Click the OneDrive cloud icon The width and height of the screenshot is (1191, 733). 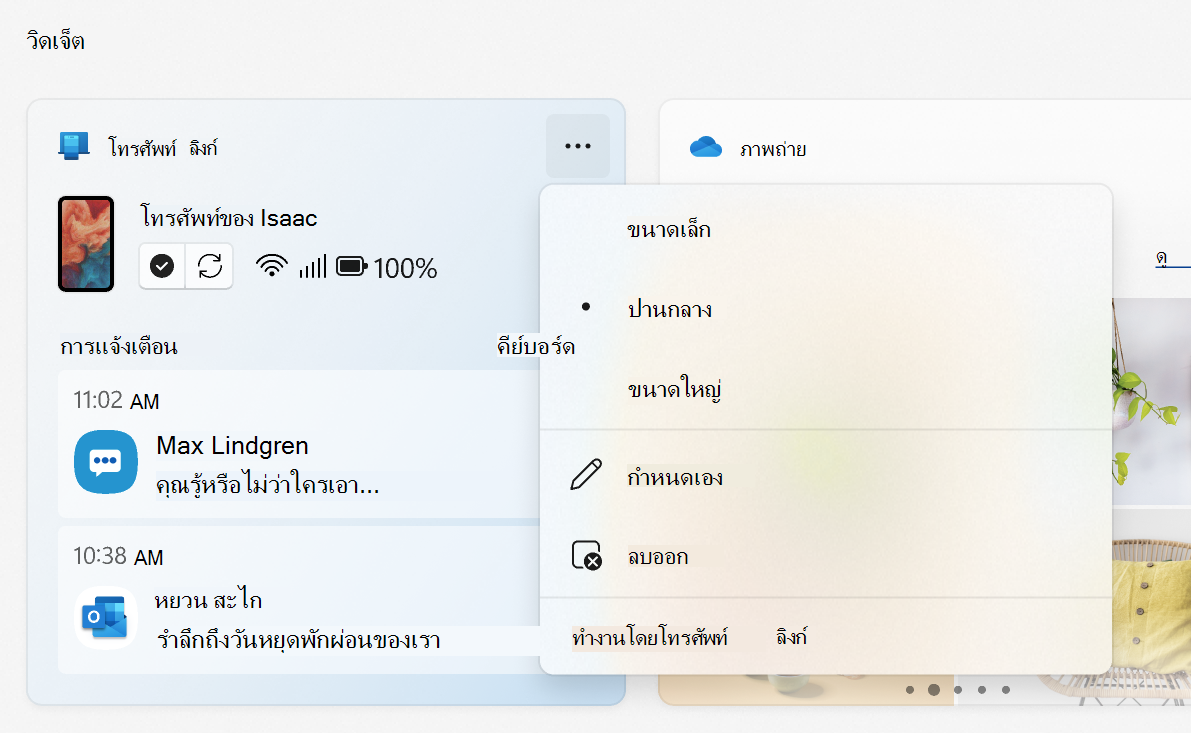(x=706, y=147)
